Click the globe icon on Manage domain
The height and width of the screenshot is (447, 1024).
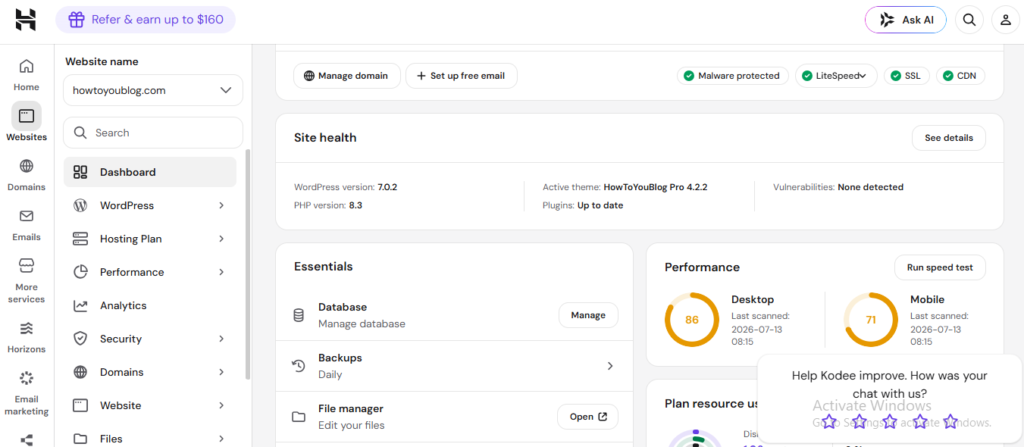pyautogui.click(x=309, y=76)
